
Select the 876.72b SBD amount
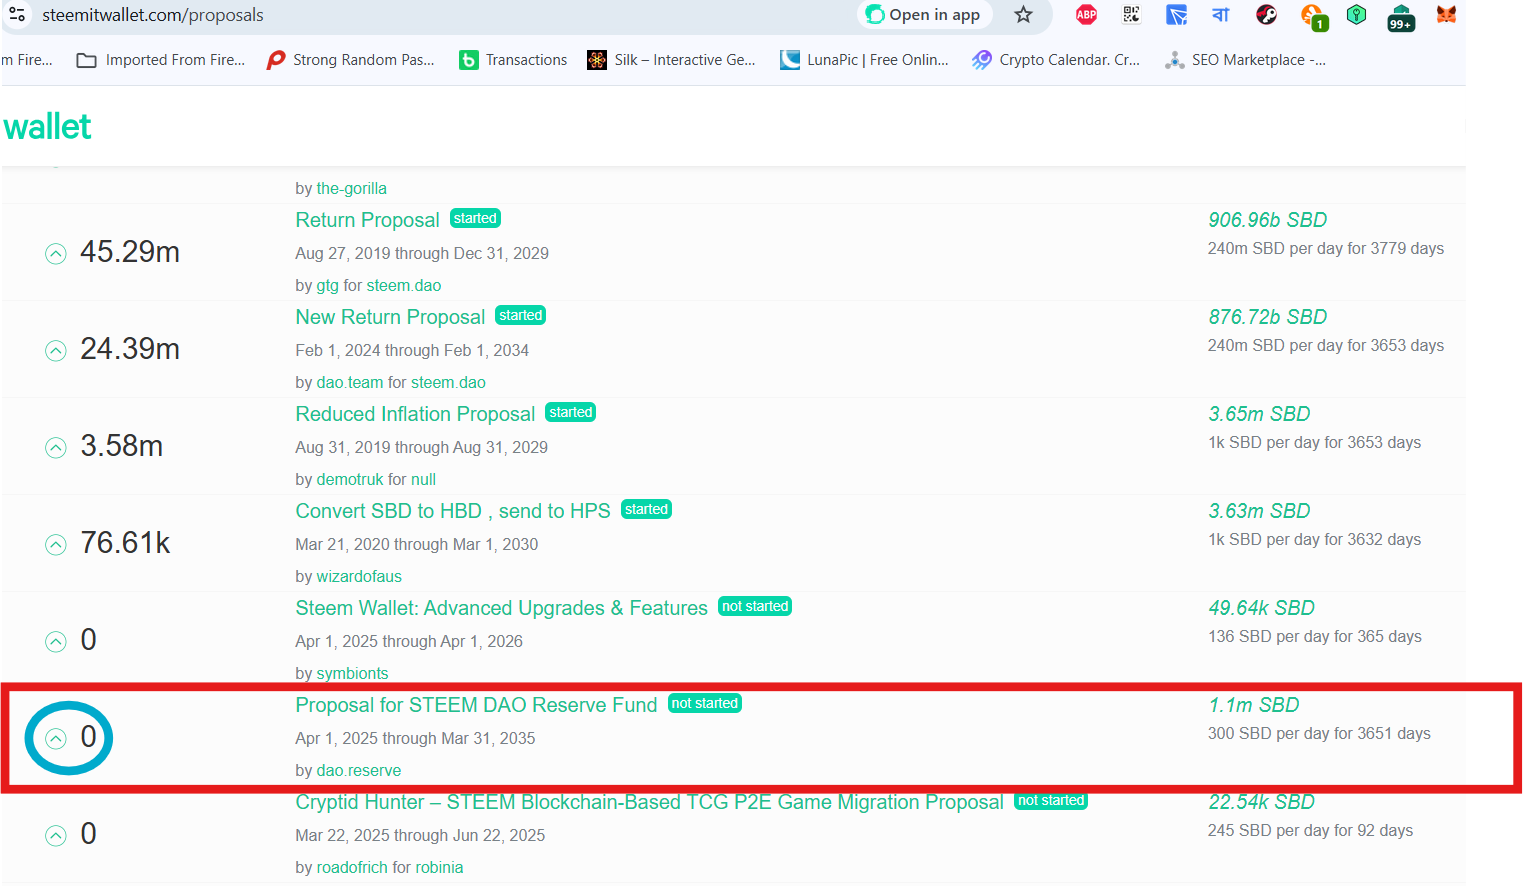(x=1267, y=317)
